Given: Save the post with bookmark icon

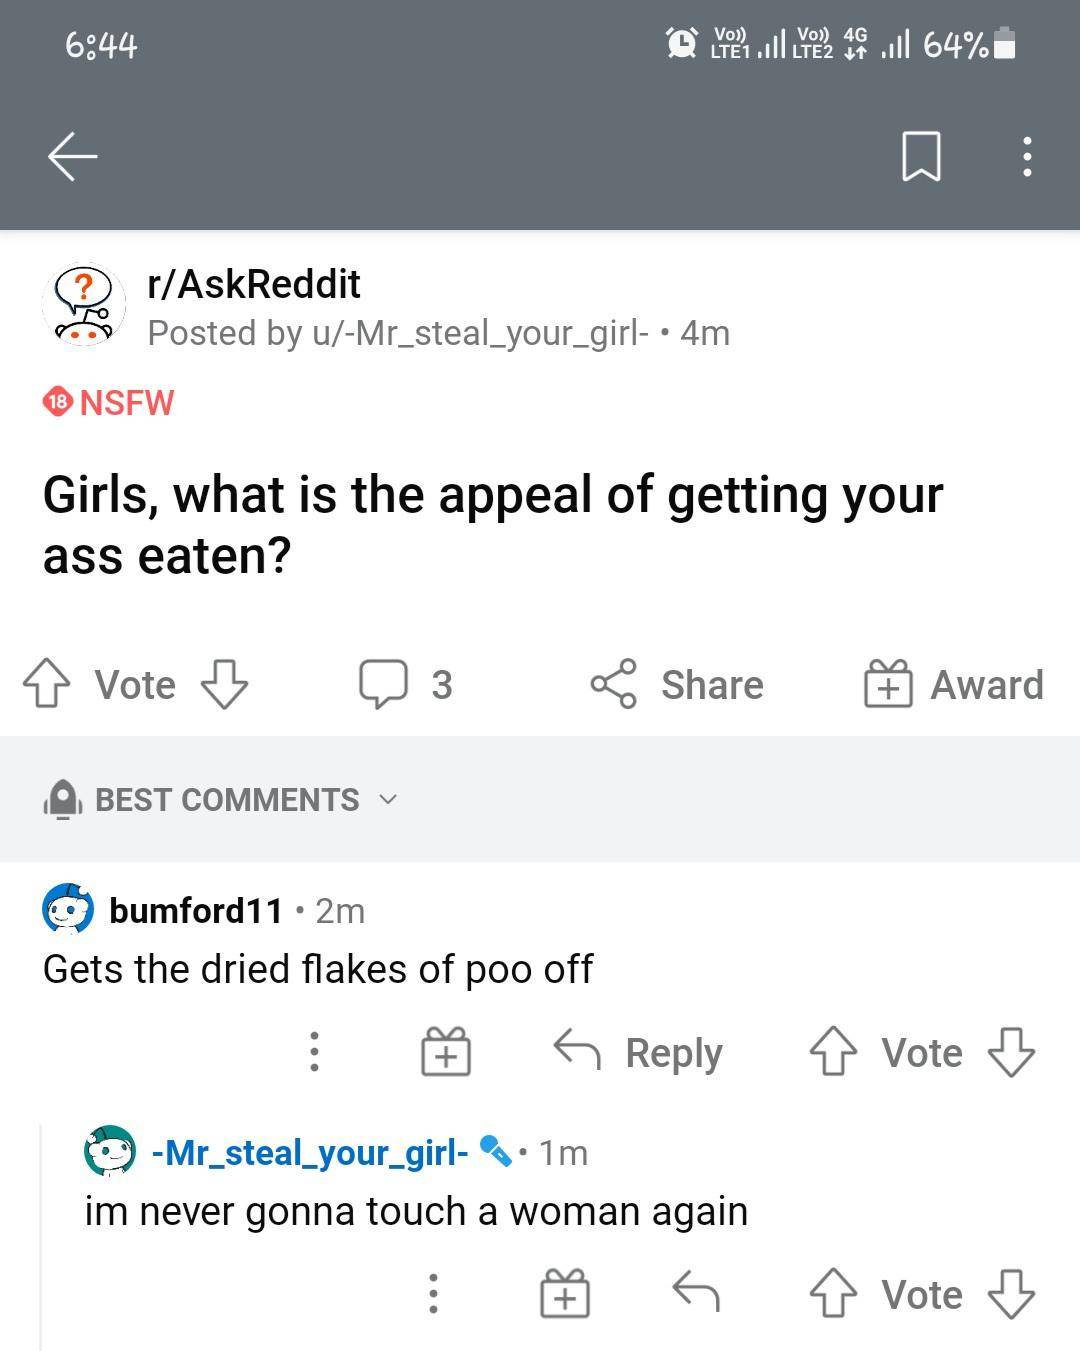Looking at the screenshot, I should [920, 157].
